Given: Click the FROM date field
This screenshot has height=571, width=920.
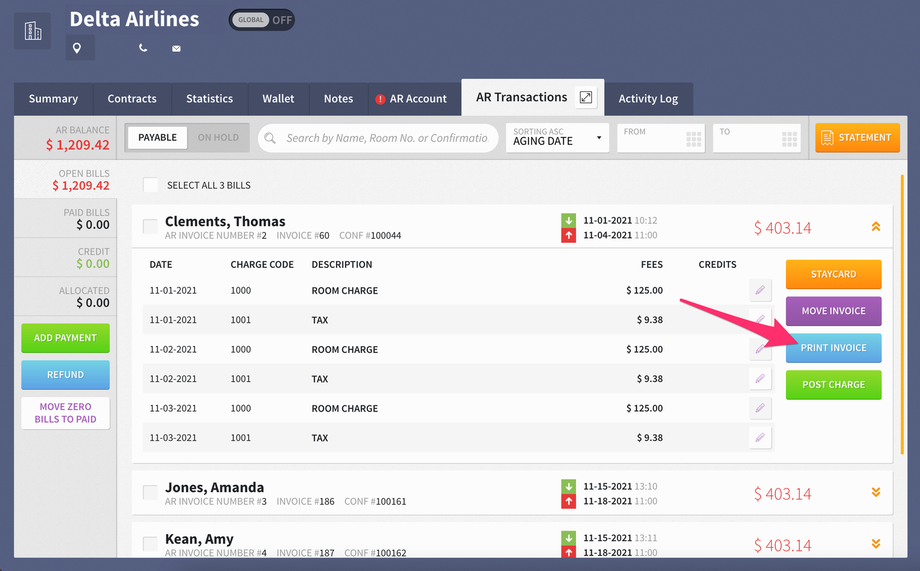Looking at the screenshot, I should 661,138.
